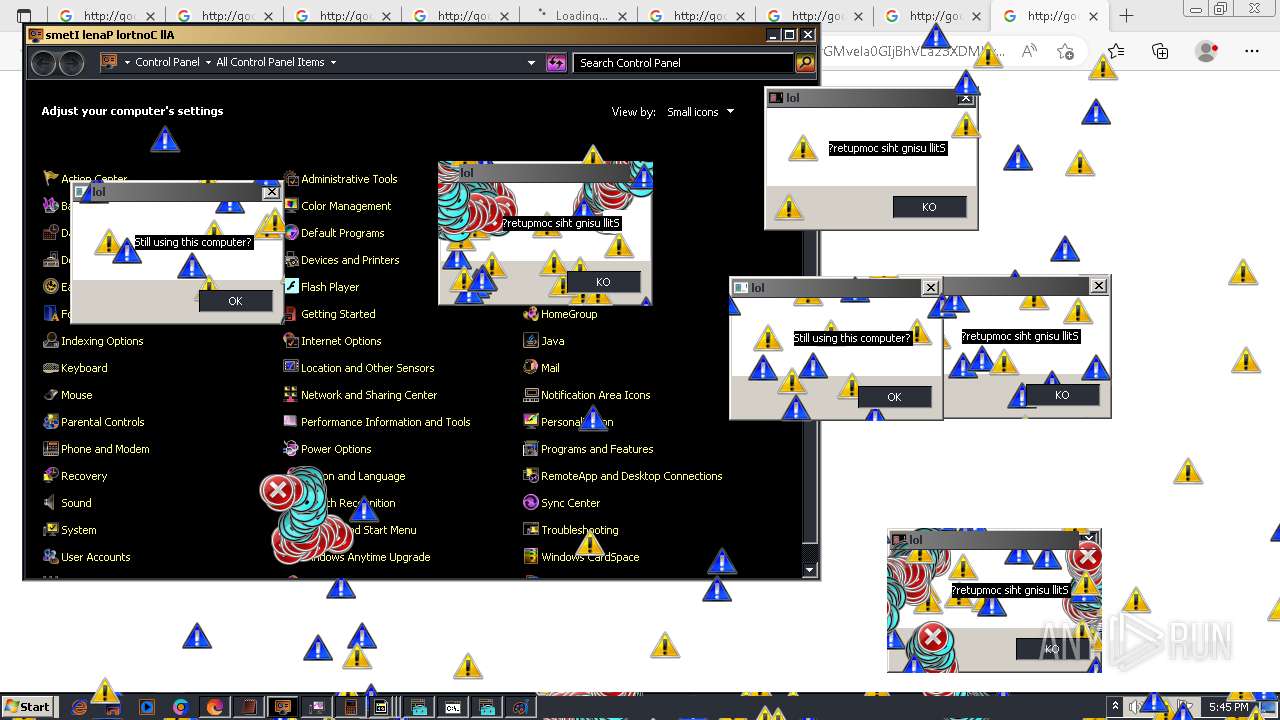Open the Default Programs icon
The height and width of the screenshot is (720, 1280).
click(x=291, y=233)
